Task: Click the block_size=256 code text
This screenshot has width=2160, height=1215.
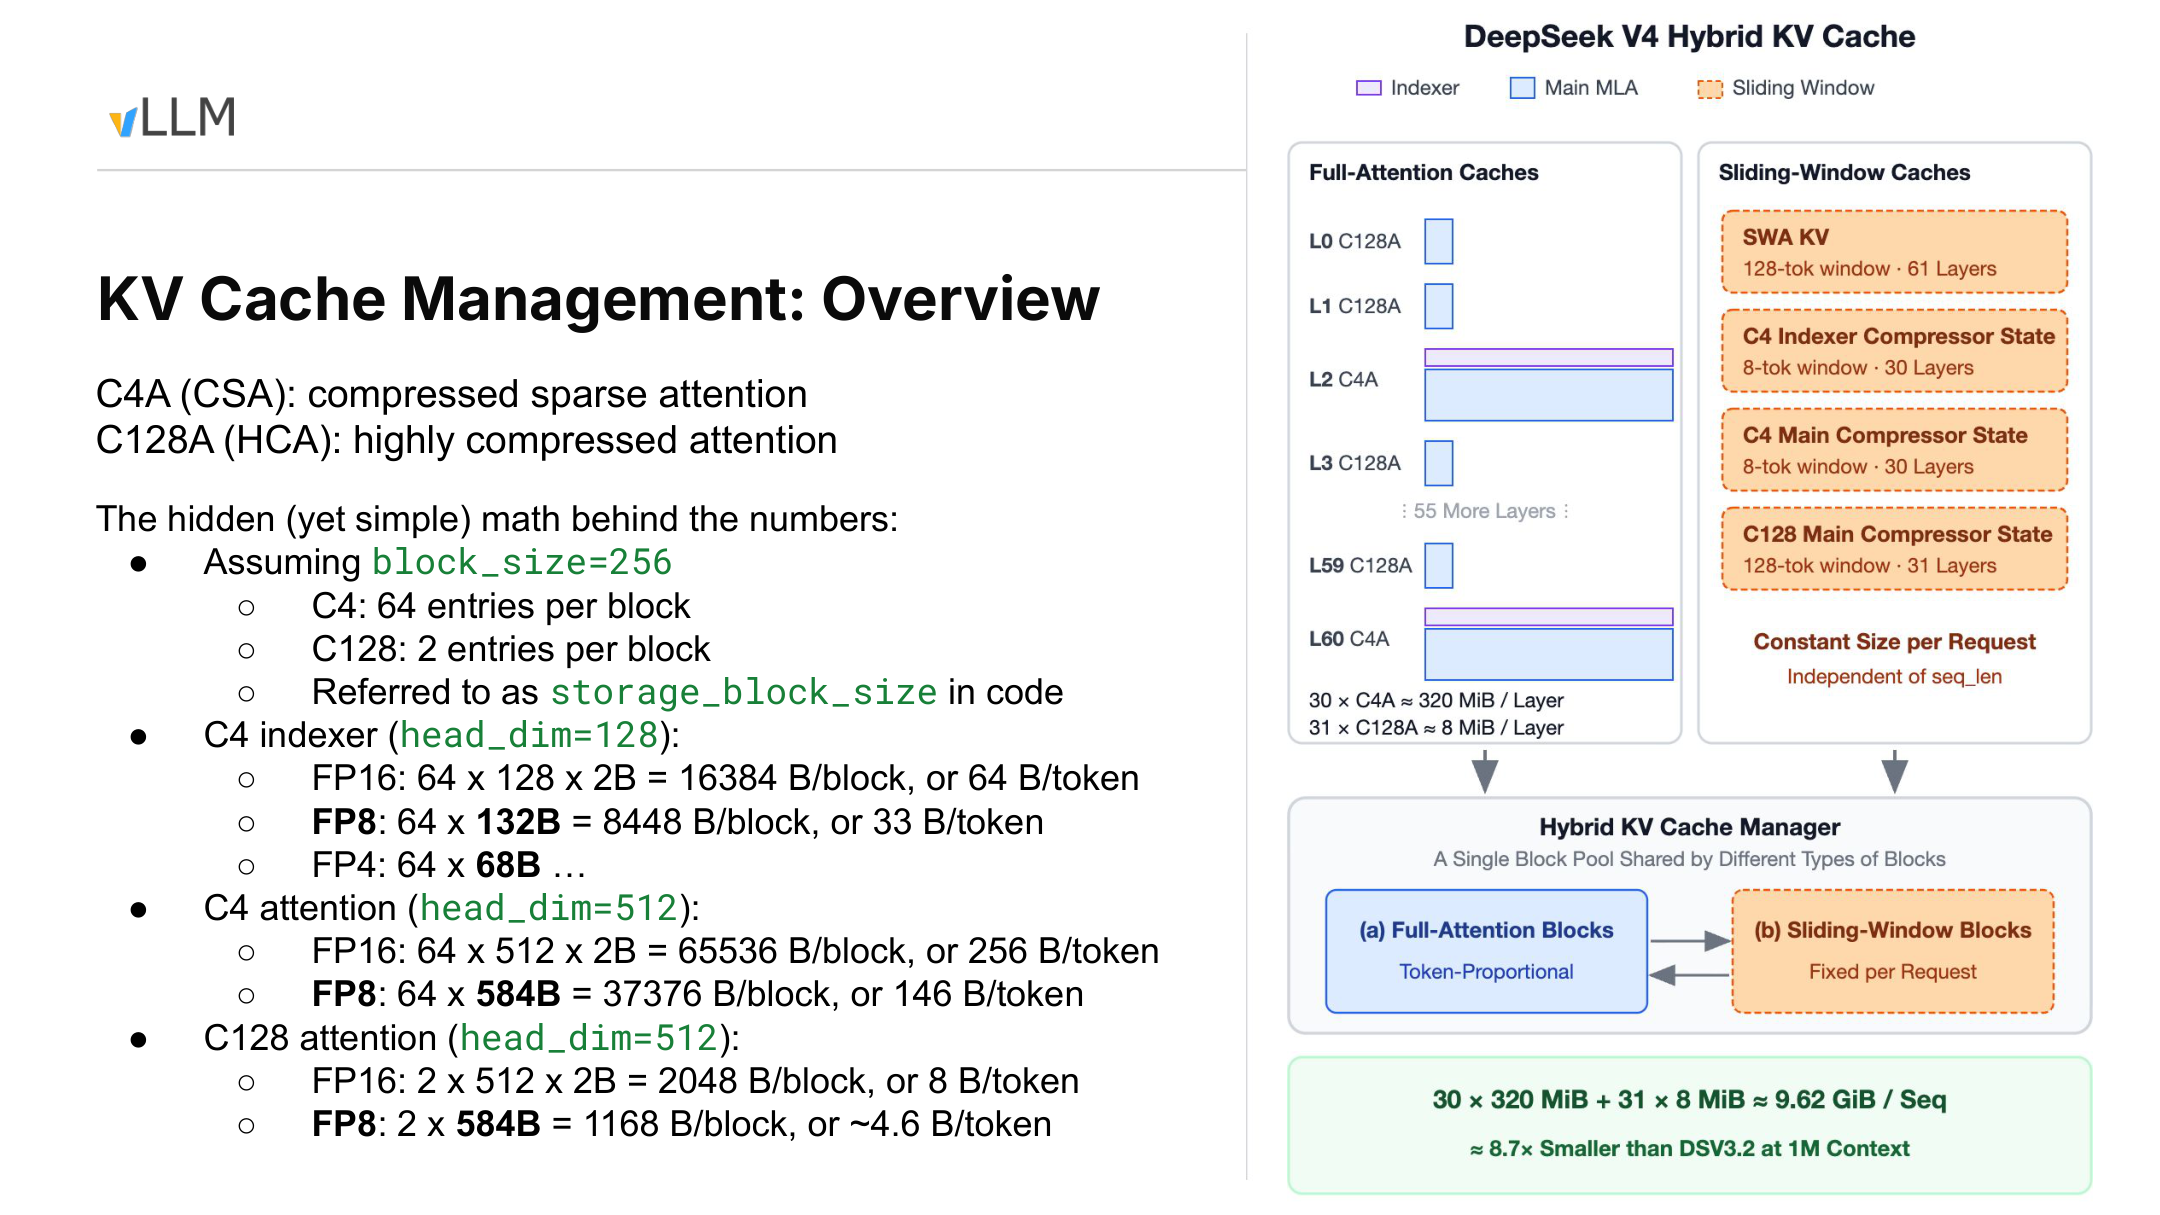Action: [x=521, y=562]
